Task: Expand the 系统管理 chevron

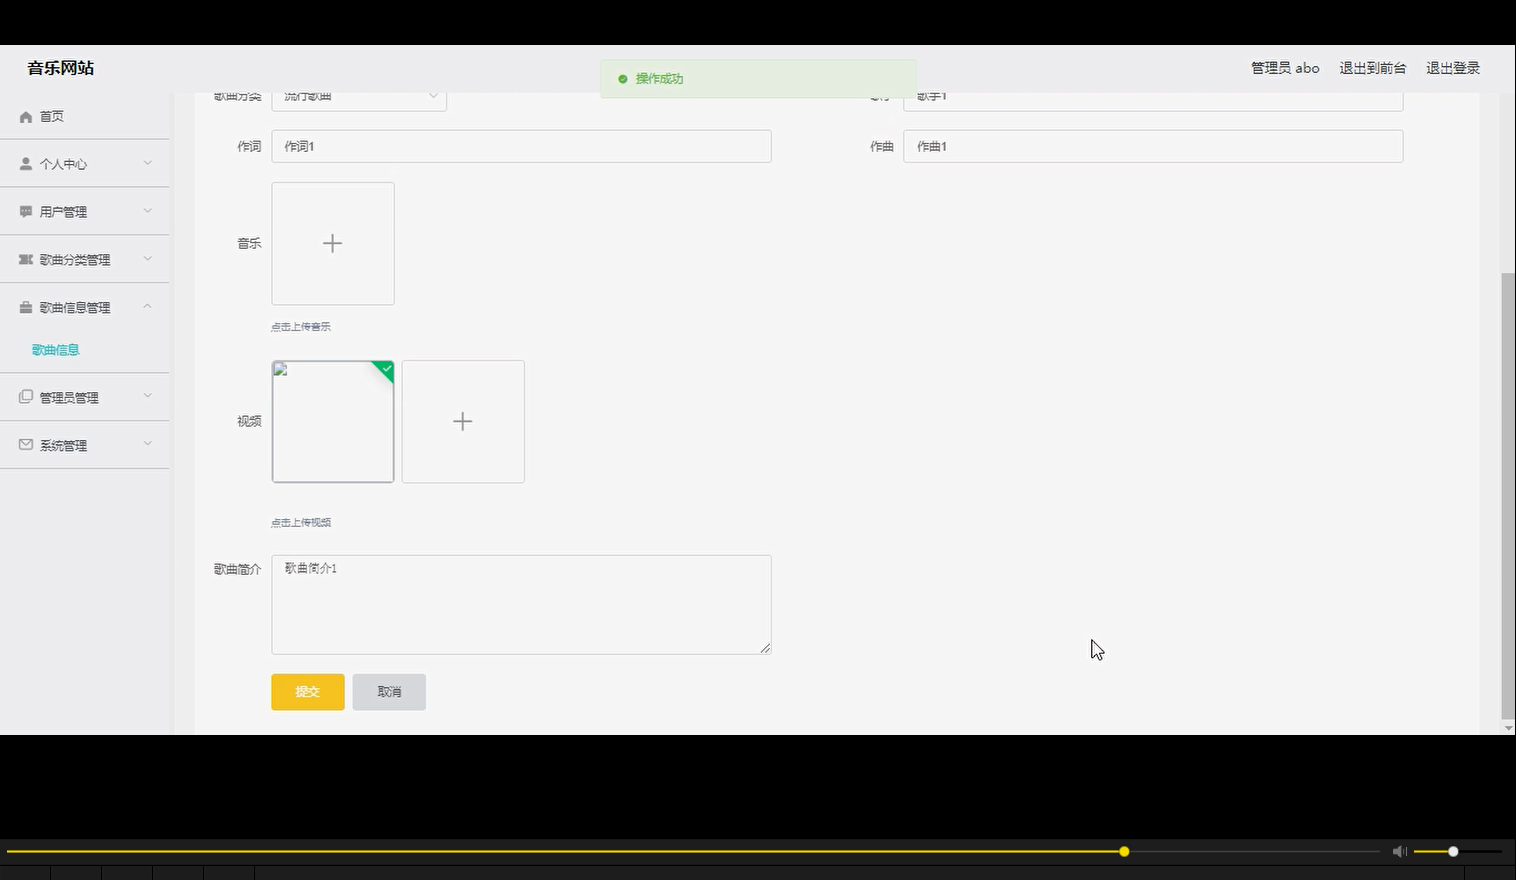Action: [x=148, y=444]
